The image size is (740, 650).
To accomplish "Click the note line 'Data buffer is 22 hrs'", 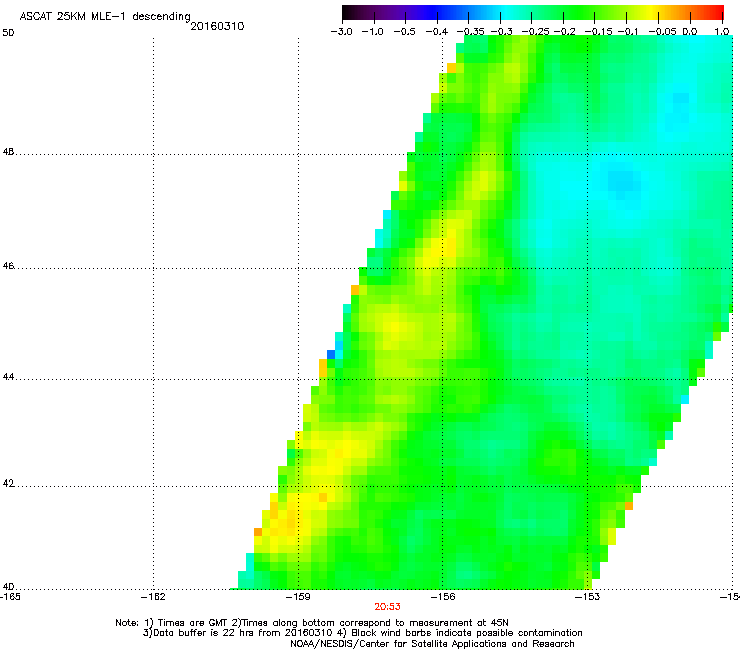I will 362,633.
